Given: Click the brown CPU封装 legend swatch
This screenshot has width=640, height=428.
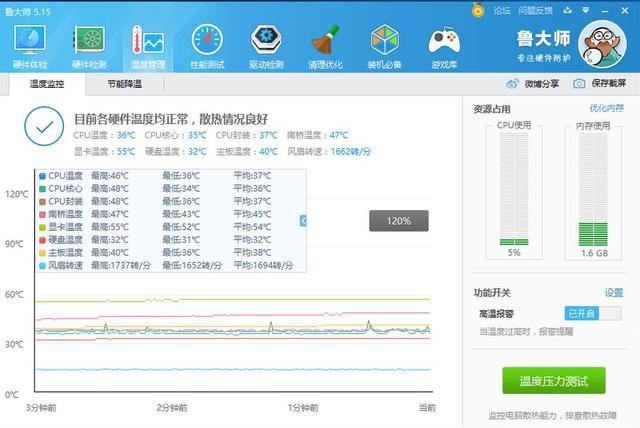Looking at the screenshot, I should click(x=42, y=202).
